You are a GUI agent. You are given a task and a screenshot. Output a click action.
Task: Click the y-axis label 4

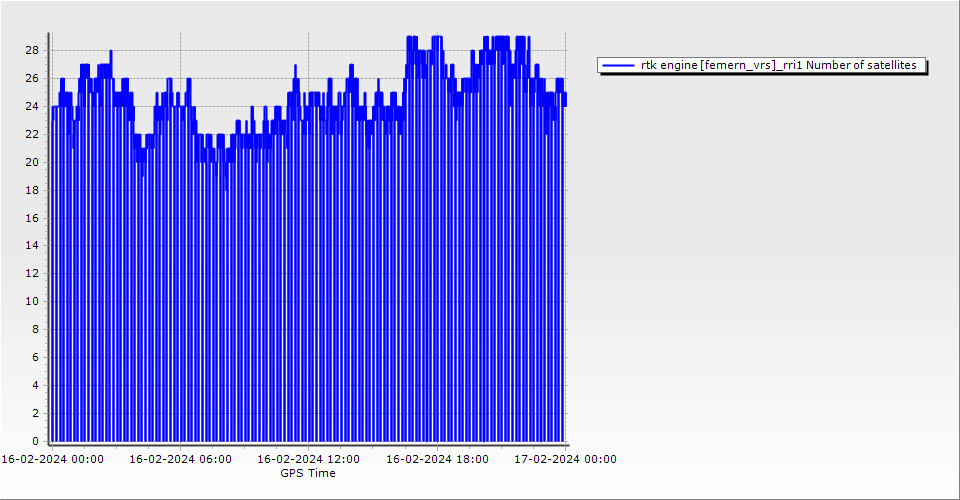[35, 385]
